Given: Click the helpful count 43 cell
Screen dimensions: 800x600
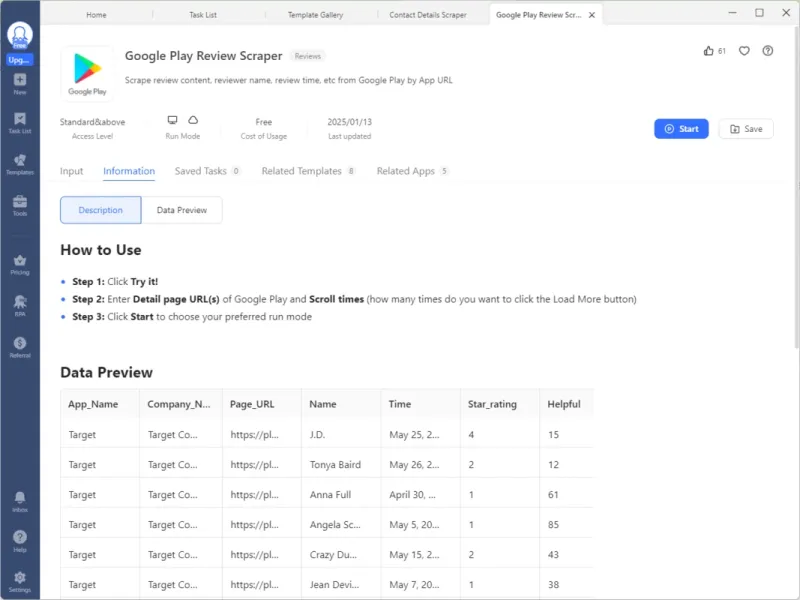Looking at the screenshot, I should [567, 555].
